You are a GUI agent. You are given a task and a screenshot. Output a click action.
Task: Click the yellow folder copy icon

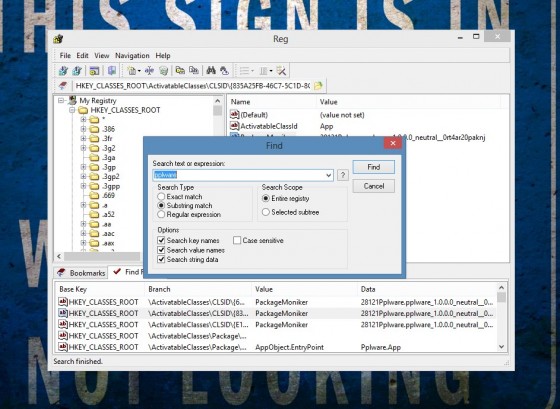click(180, 71)
